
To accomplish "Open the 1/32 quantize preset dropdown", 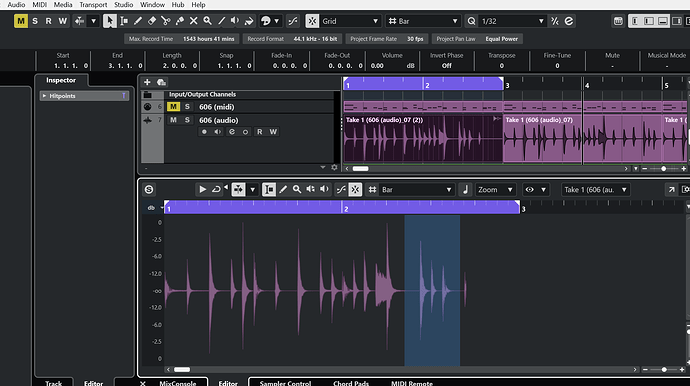I will (x=512, y=21).
